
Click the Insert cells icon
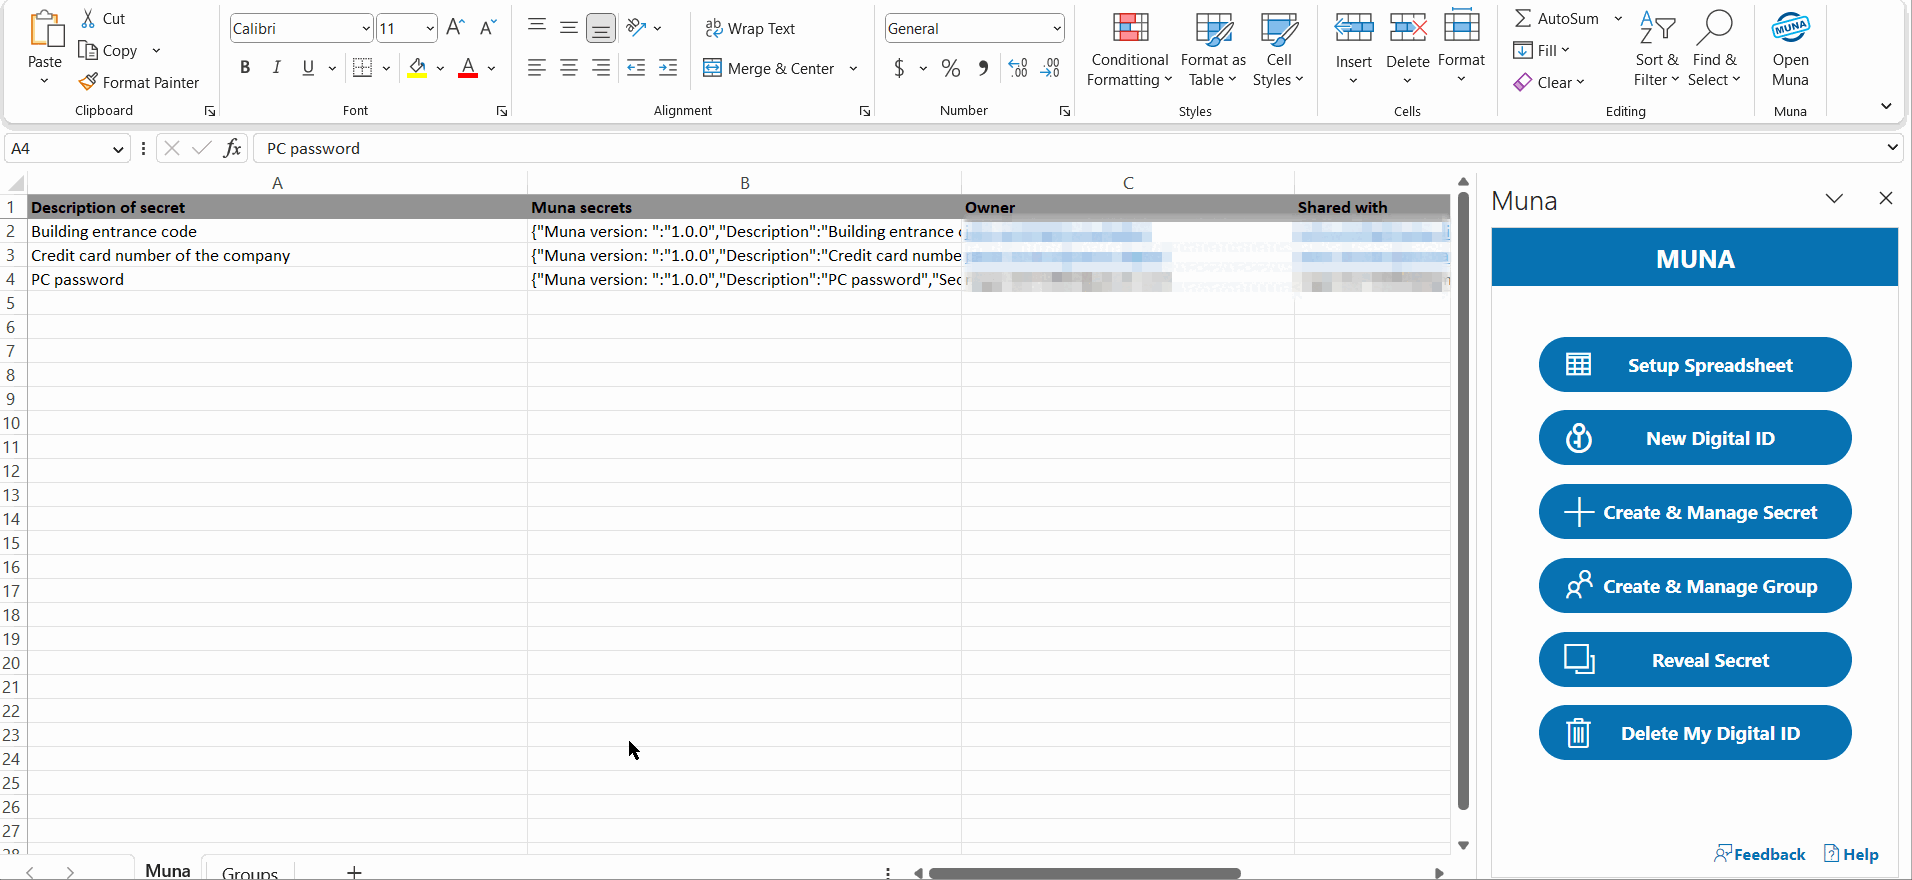(1354, 27)
